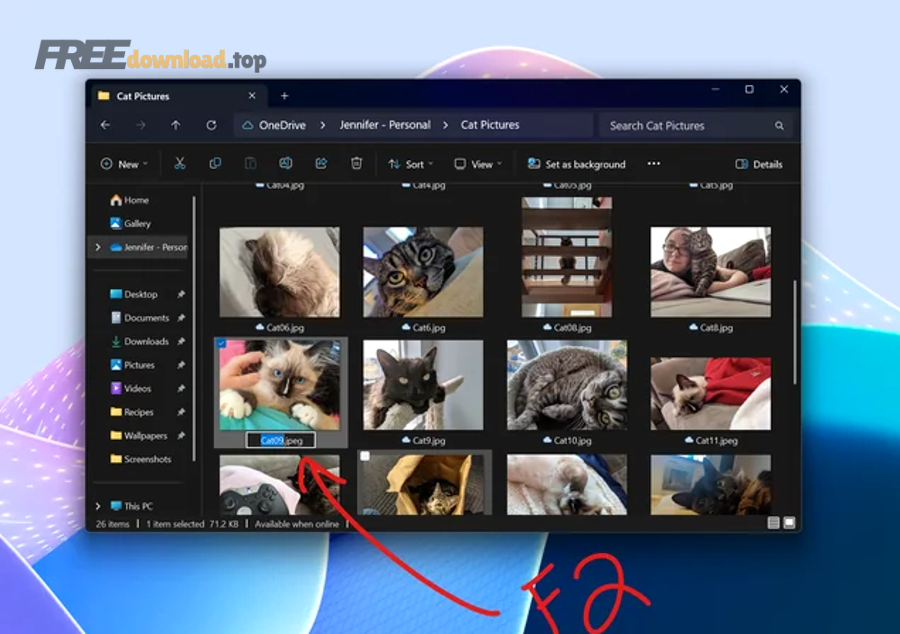Screen dimensions: 900x634
Task: Unpin Videos using its pin icon
Action: coord(181,388)
